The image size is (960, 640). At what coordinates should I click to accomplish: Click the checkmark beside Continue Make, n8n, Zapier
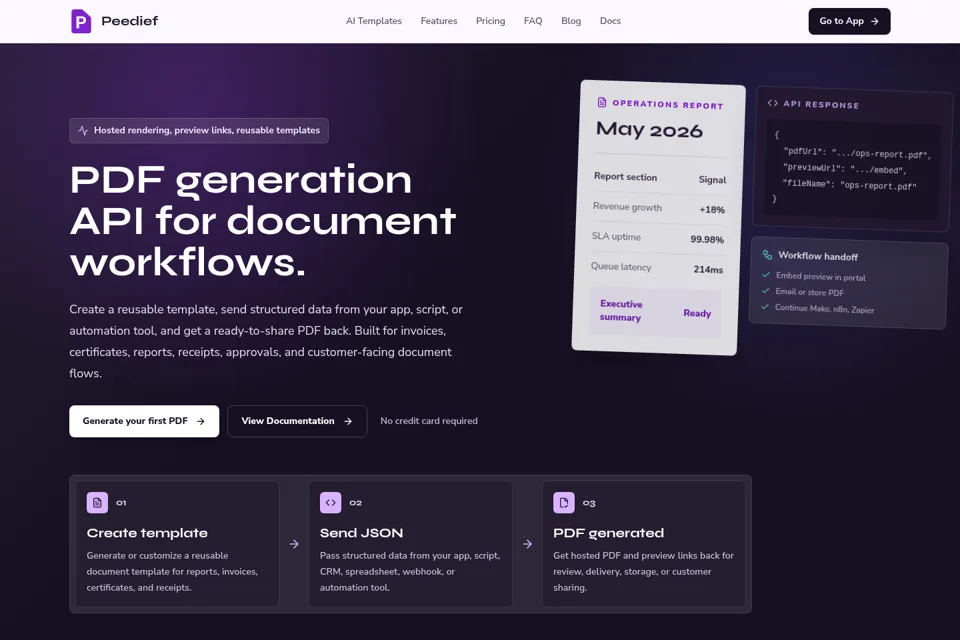pos(765,307)
